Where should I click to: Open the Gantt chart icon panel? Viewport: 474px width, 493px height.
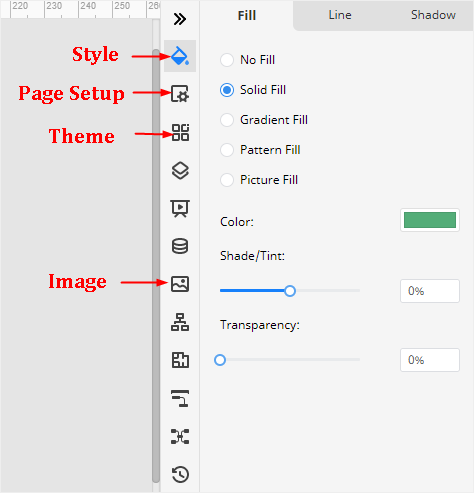[180, 398]
